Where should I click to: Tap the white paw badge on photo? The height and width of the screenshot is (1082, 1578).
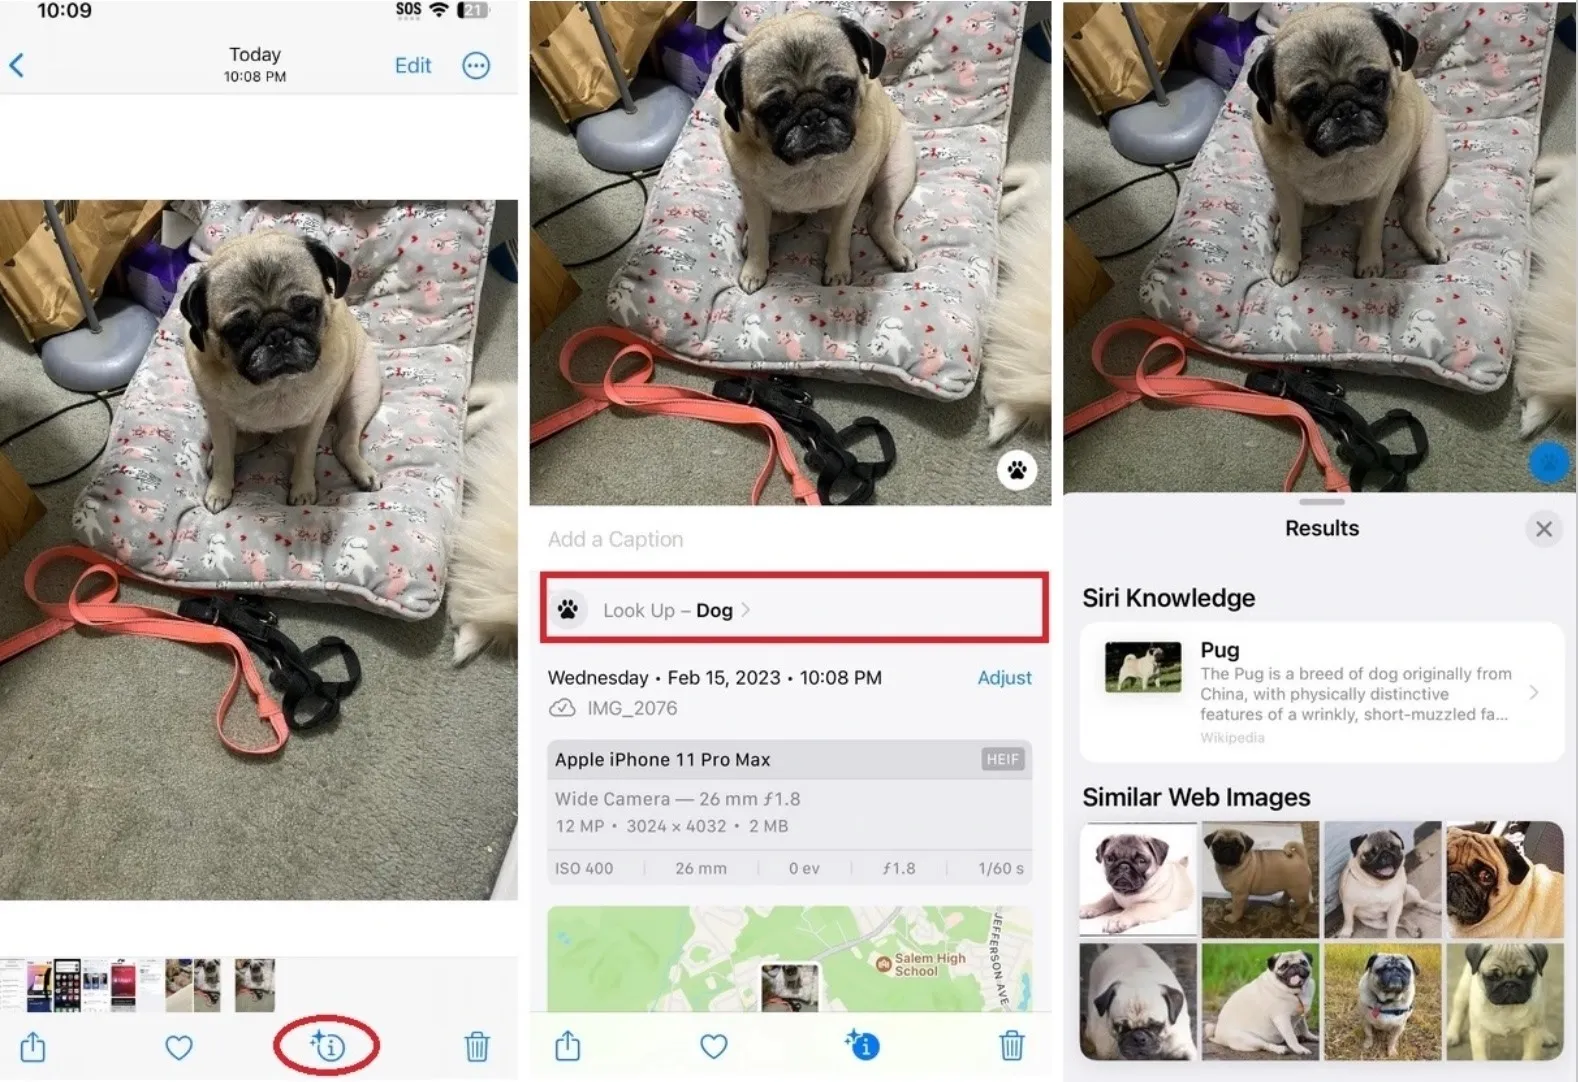1017,470
